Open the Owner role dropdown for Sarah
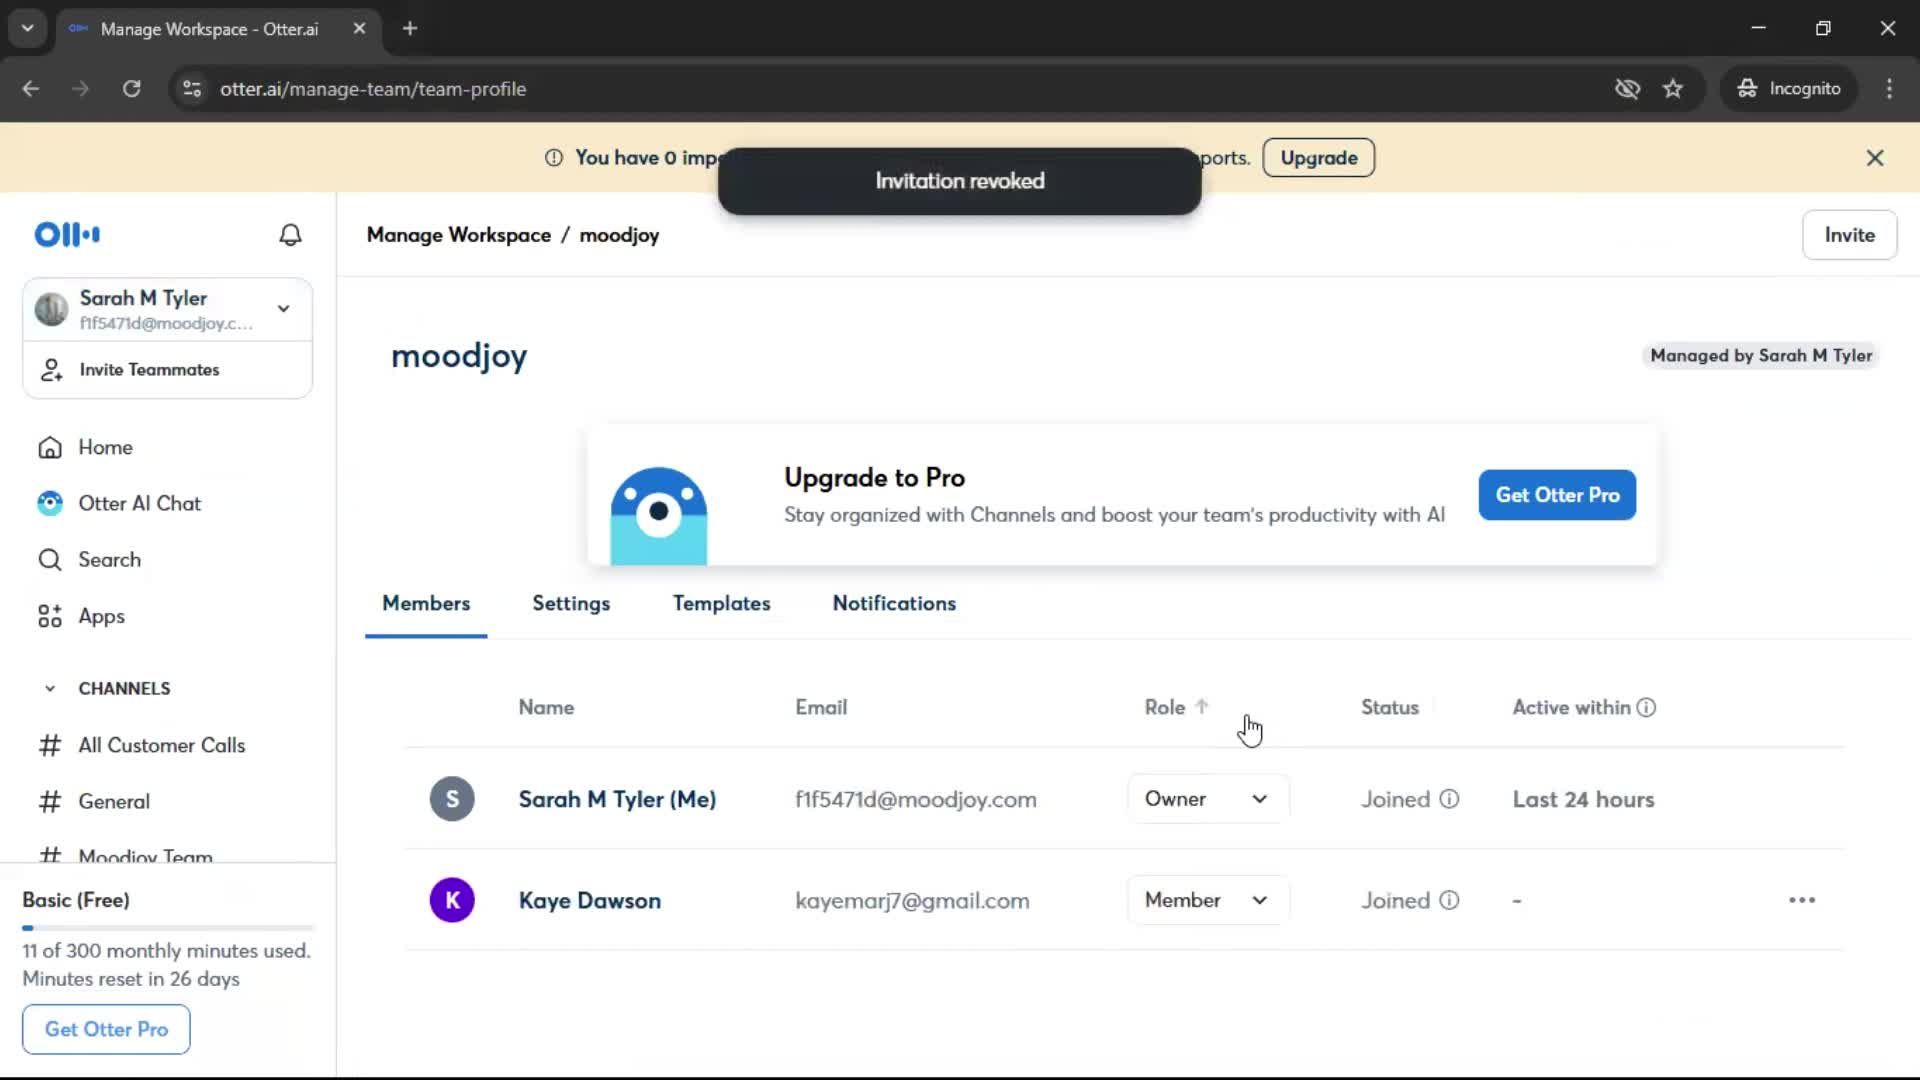The width and height of the screenshot is (1920, 1080). click(1208, 800)
